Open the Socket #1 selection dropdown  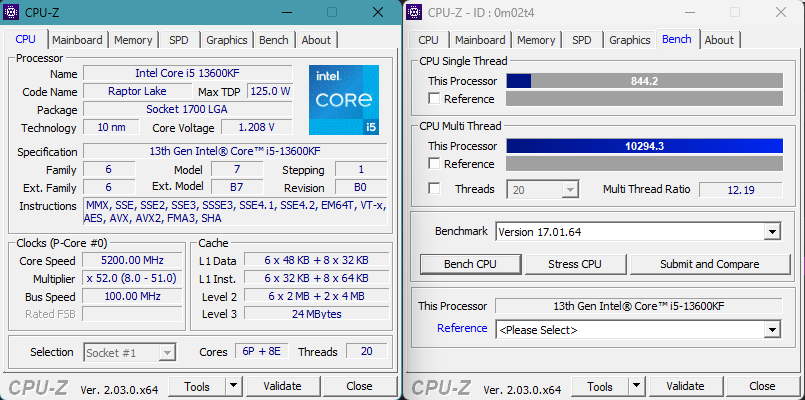129,352
